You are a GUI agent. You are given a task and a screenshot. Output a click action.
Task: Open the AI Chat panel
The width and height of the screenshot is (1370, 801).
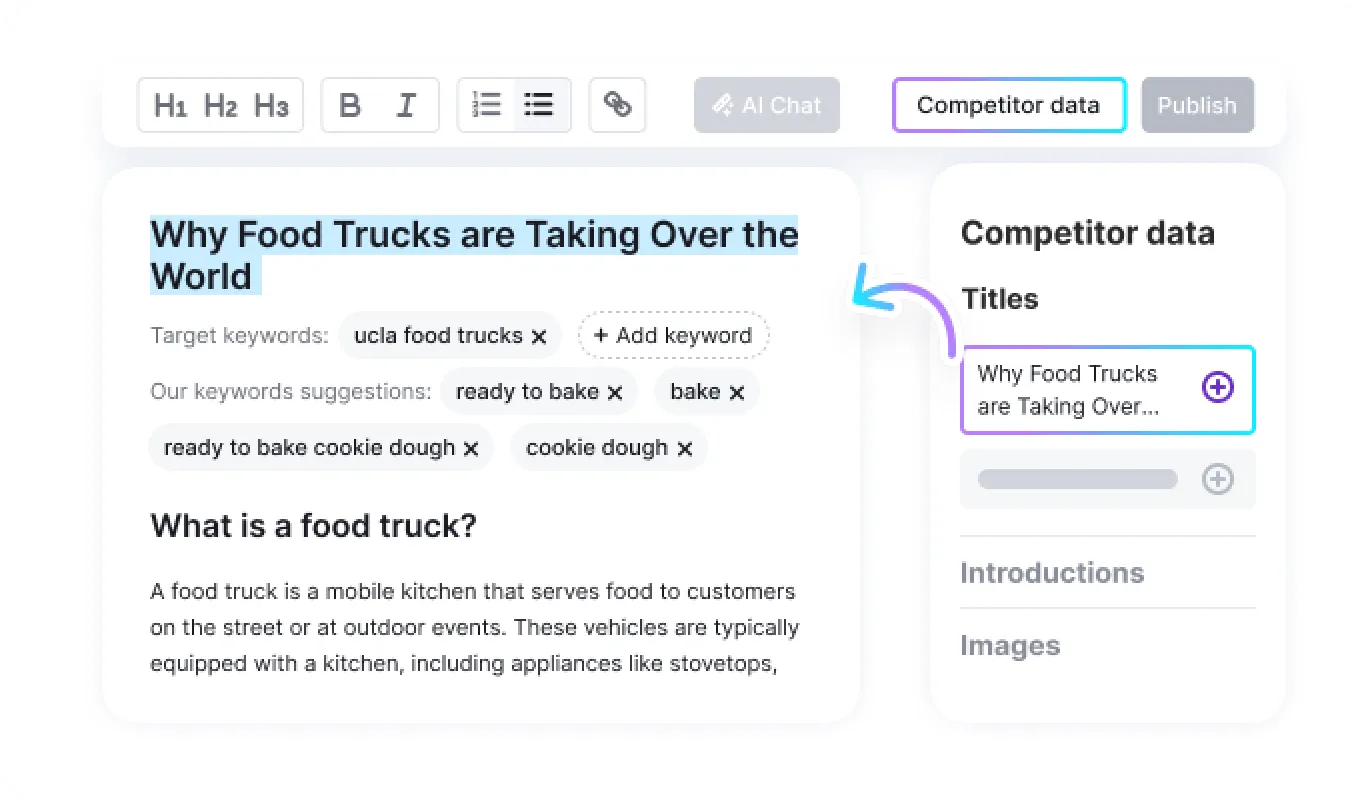coord(767,105)
